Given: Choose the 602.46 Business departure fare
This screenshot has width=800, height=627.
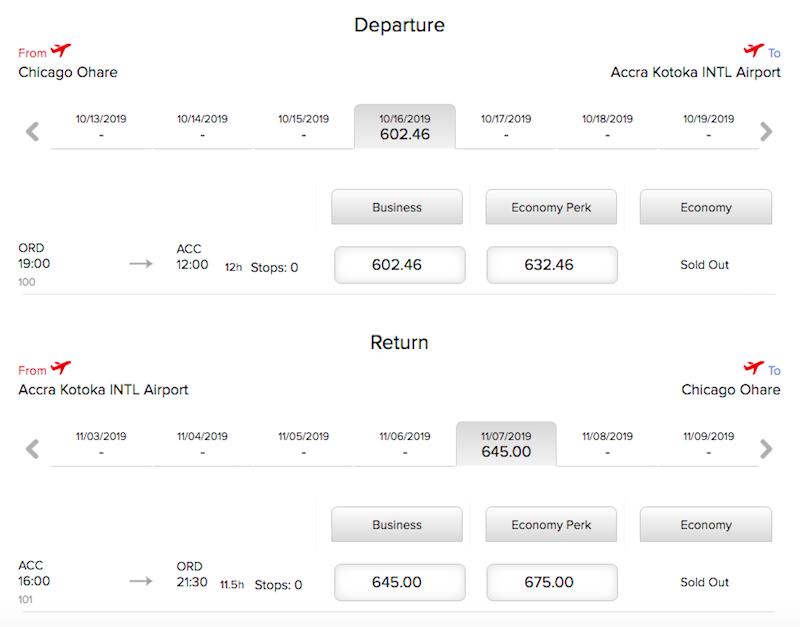Looking at the screenshot, I should tap(399, 264).
